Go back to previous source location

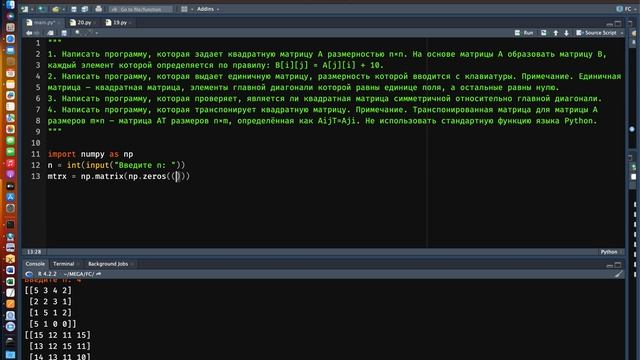click(29, 33)
